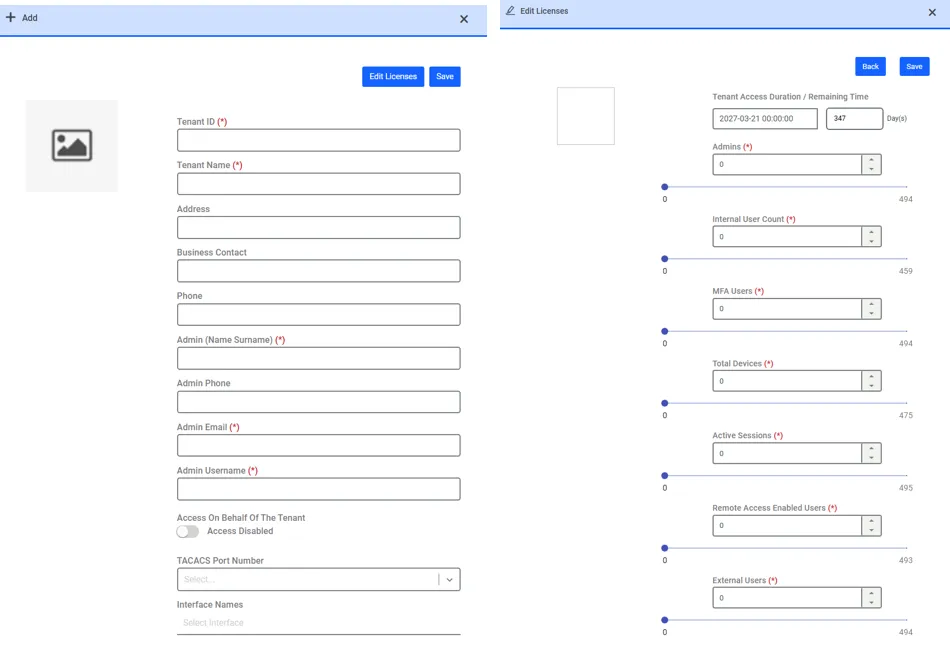The image size is (950, 669).
Task: Increase Active Sessions with up arrow
Action: pos(871,449)
